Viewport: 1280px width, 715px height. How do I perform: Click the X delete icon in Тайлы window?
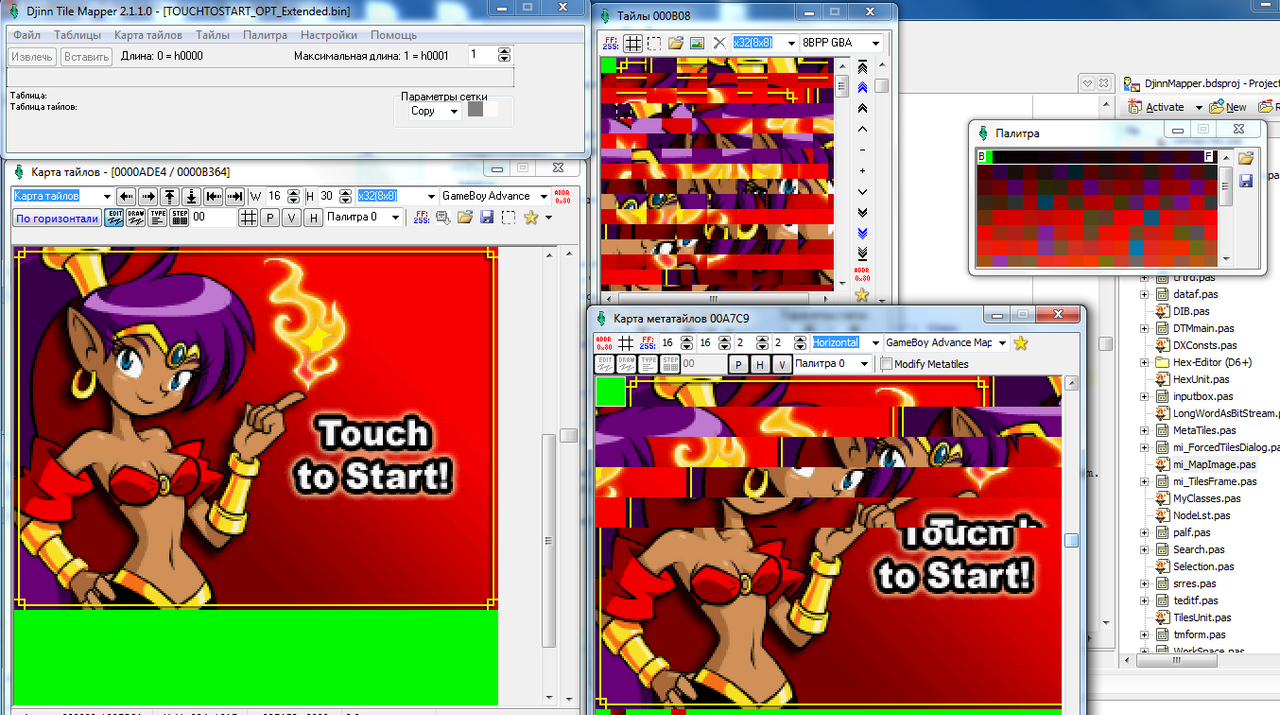point(719,43)
